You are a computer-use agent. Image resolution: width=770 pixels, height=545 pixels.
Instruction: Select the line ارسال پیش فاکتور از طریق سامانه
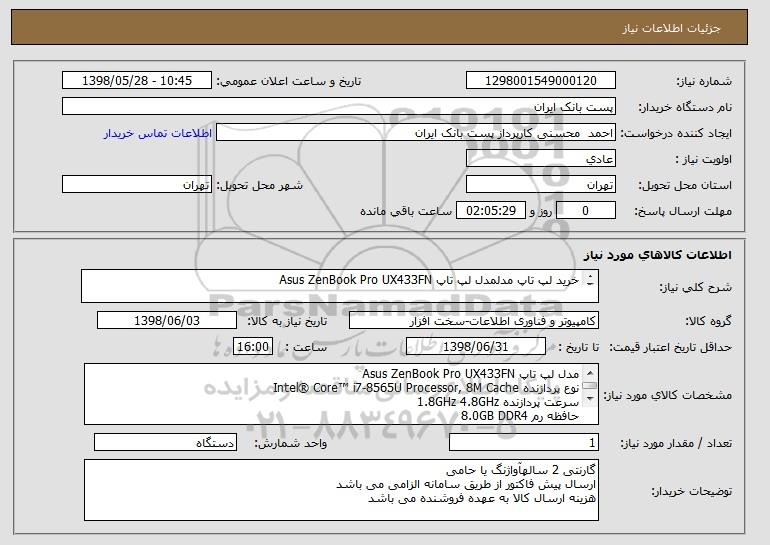tap(466, 485)
